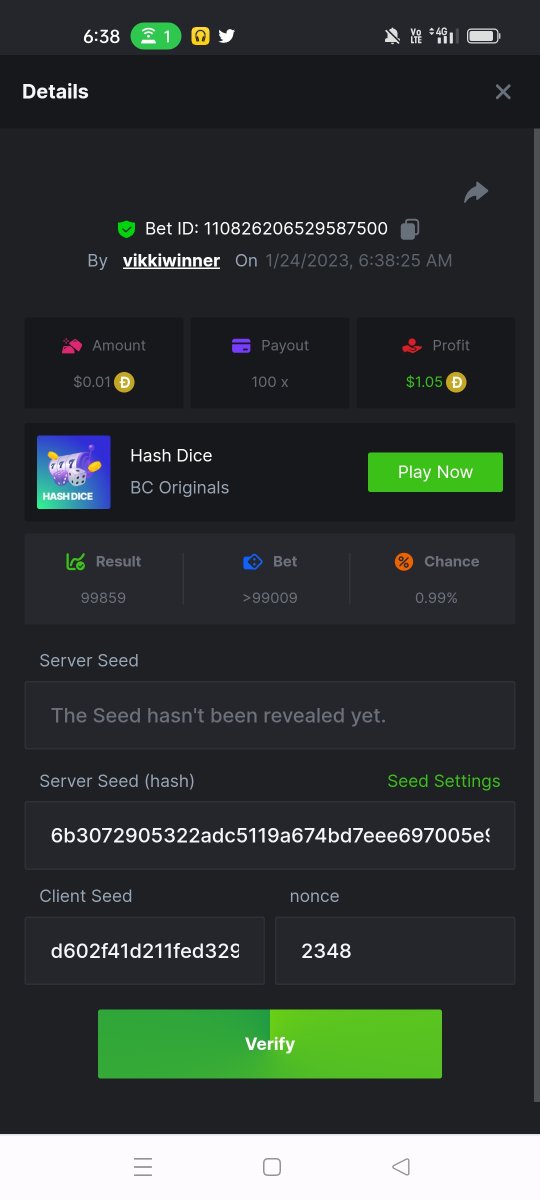Tap the Android home navigation button
Viewport: 540px width, 1200px height.
click(x=271, y=1167)
